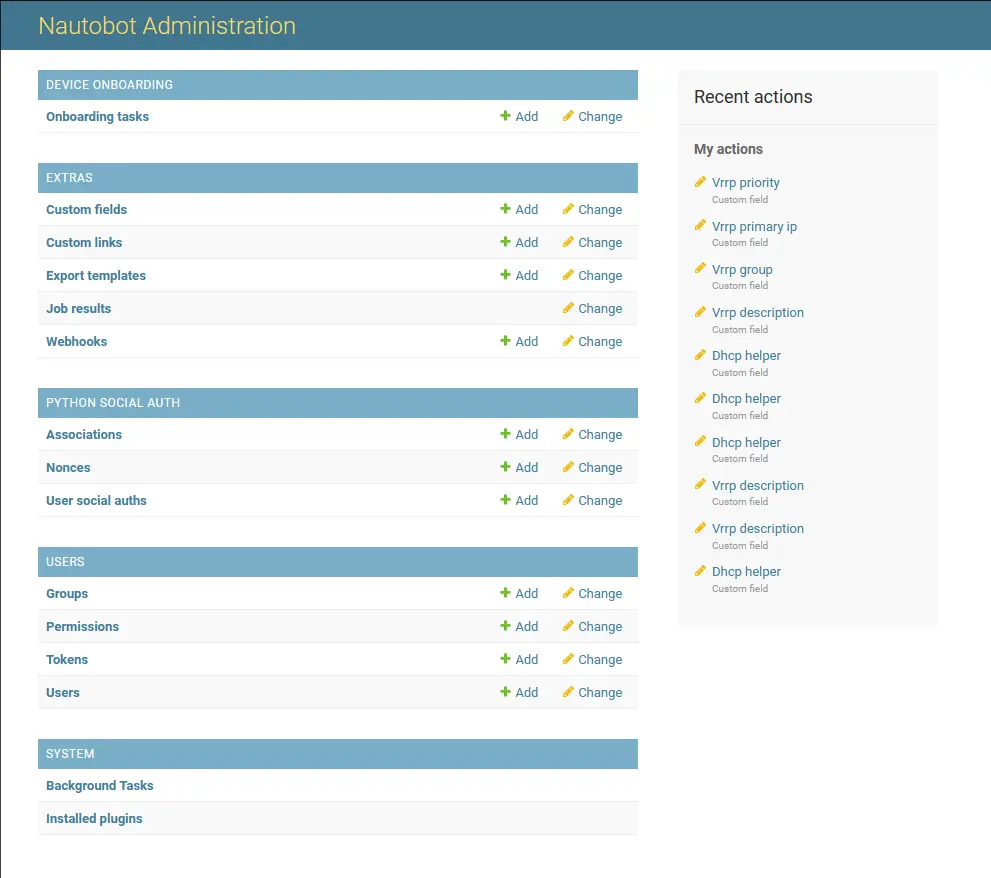Click the pencil icon for Job results
This screenshot has height=878, width=991.
tap(568, 308)
